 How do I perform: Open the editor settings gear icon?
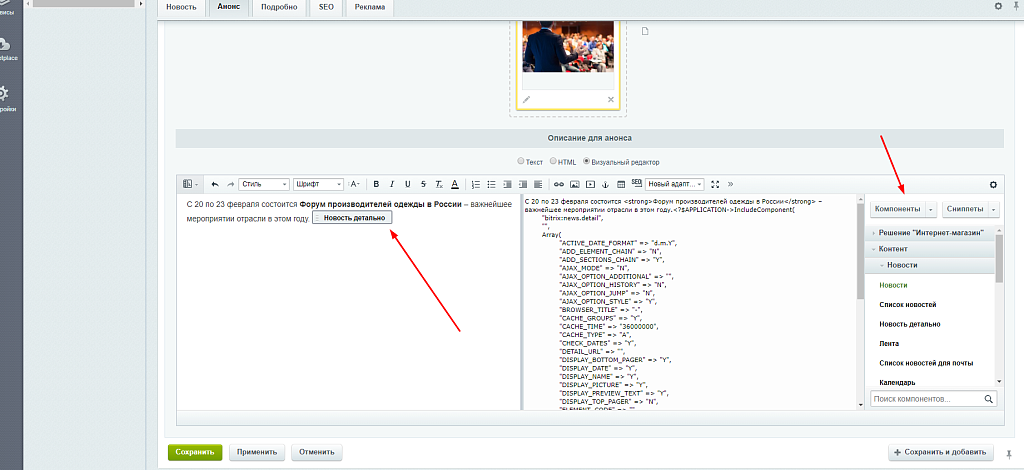(x=993, y=184)
